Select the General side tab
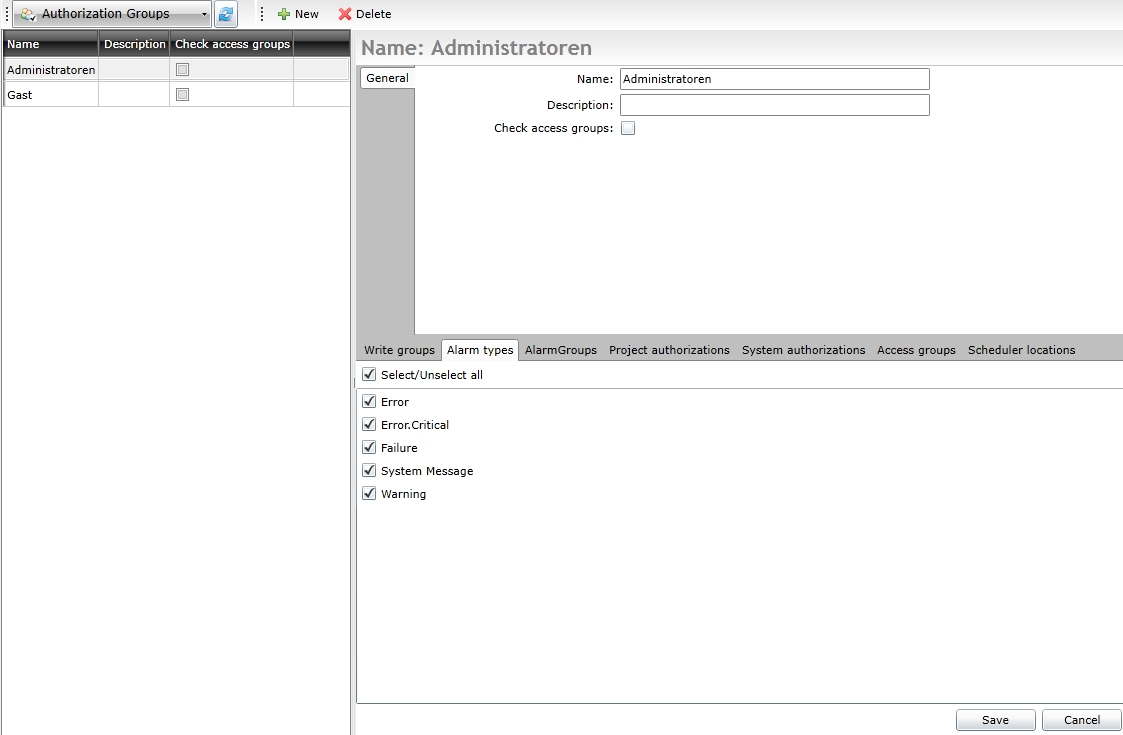Viewport: 1123px width, 735px height. pyautogui.click(x=387, y=78)
